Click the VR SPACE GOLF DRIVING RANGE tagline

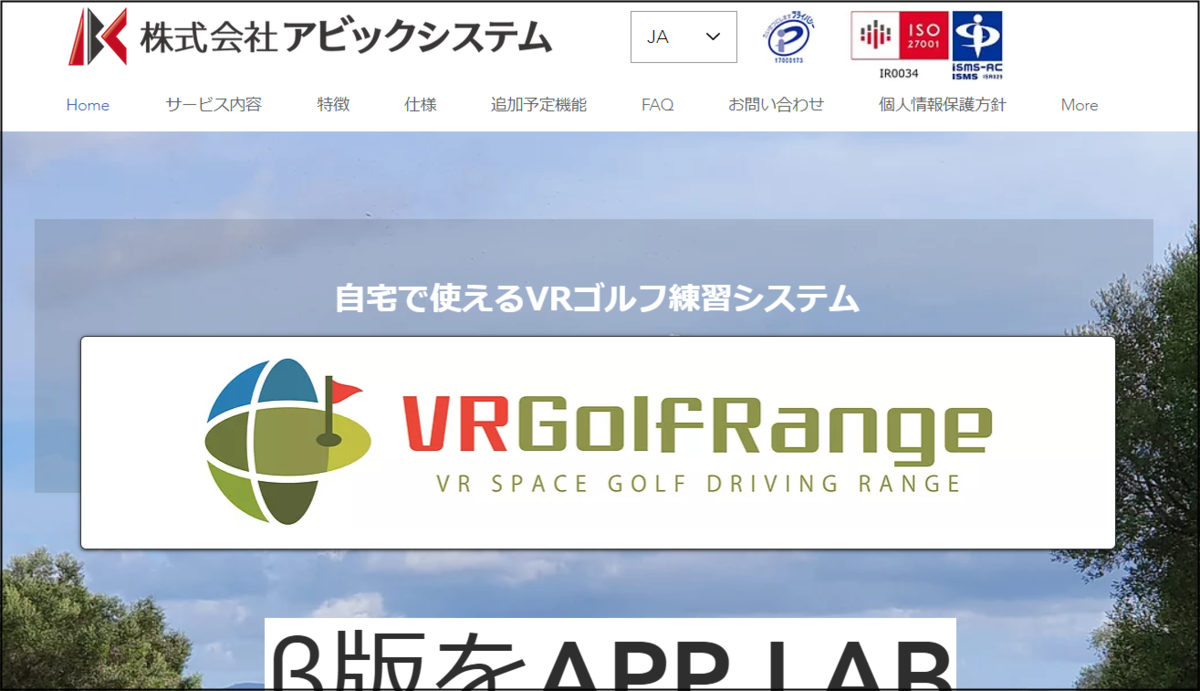[x=698, y=484]
